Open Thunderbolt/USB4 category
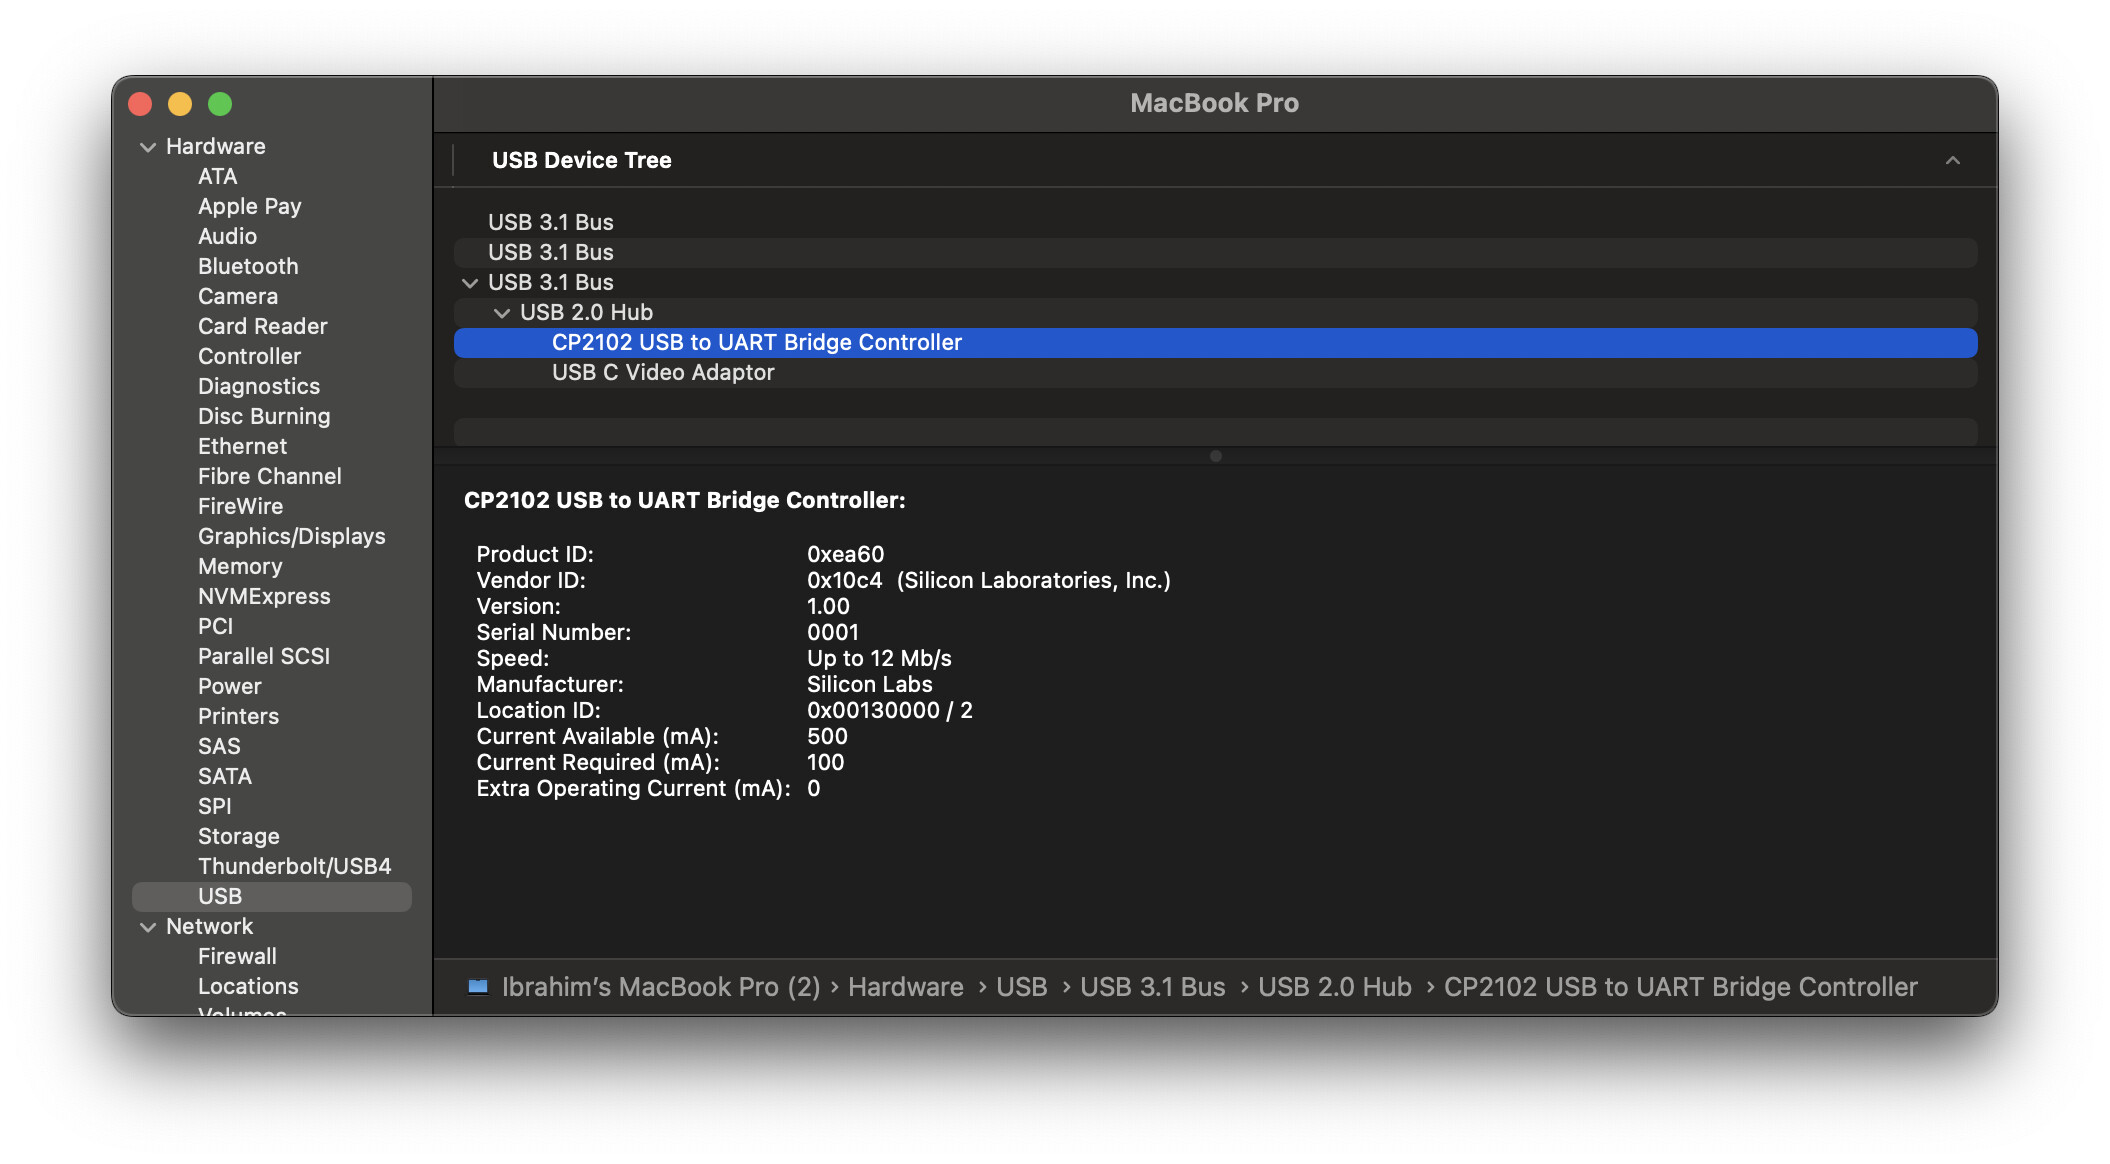The height and width of the screenshot is (1164, 2110). click(x=294, y=866)
